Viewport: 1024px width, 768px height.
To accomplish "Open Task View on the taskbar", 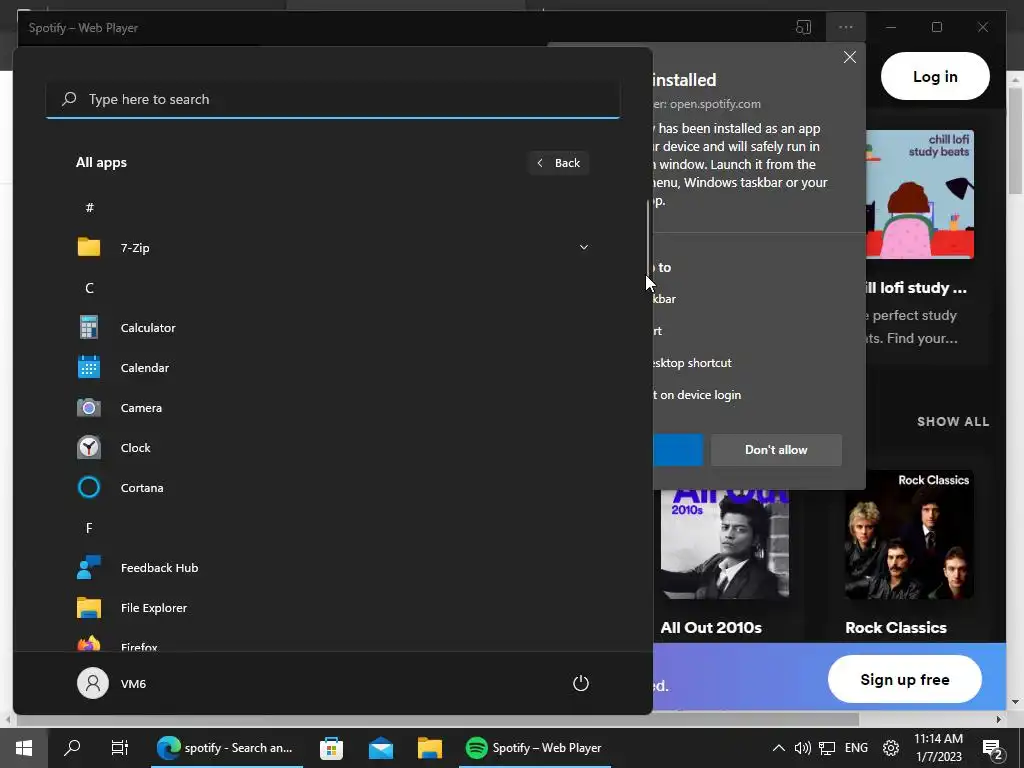I will (x=120, y=748).
